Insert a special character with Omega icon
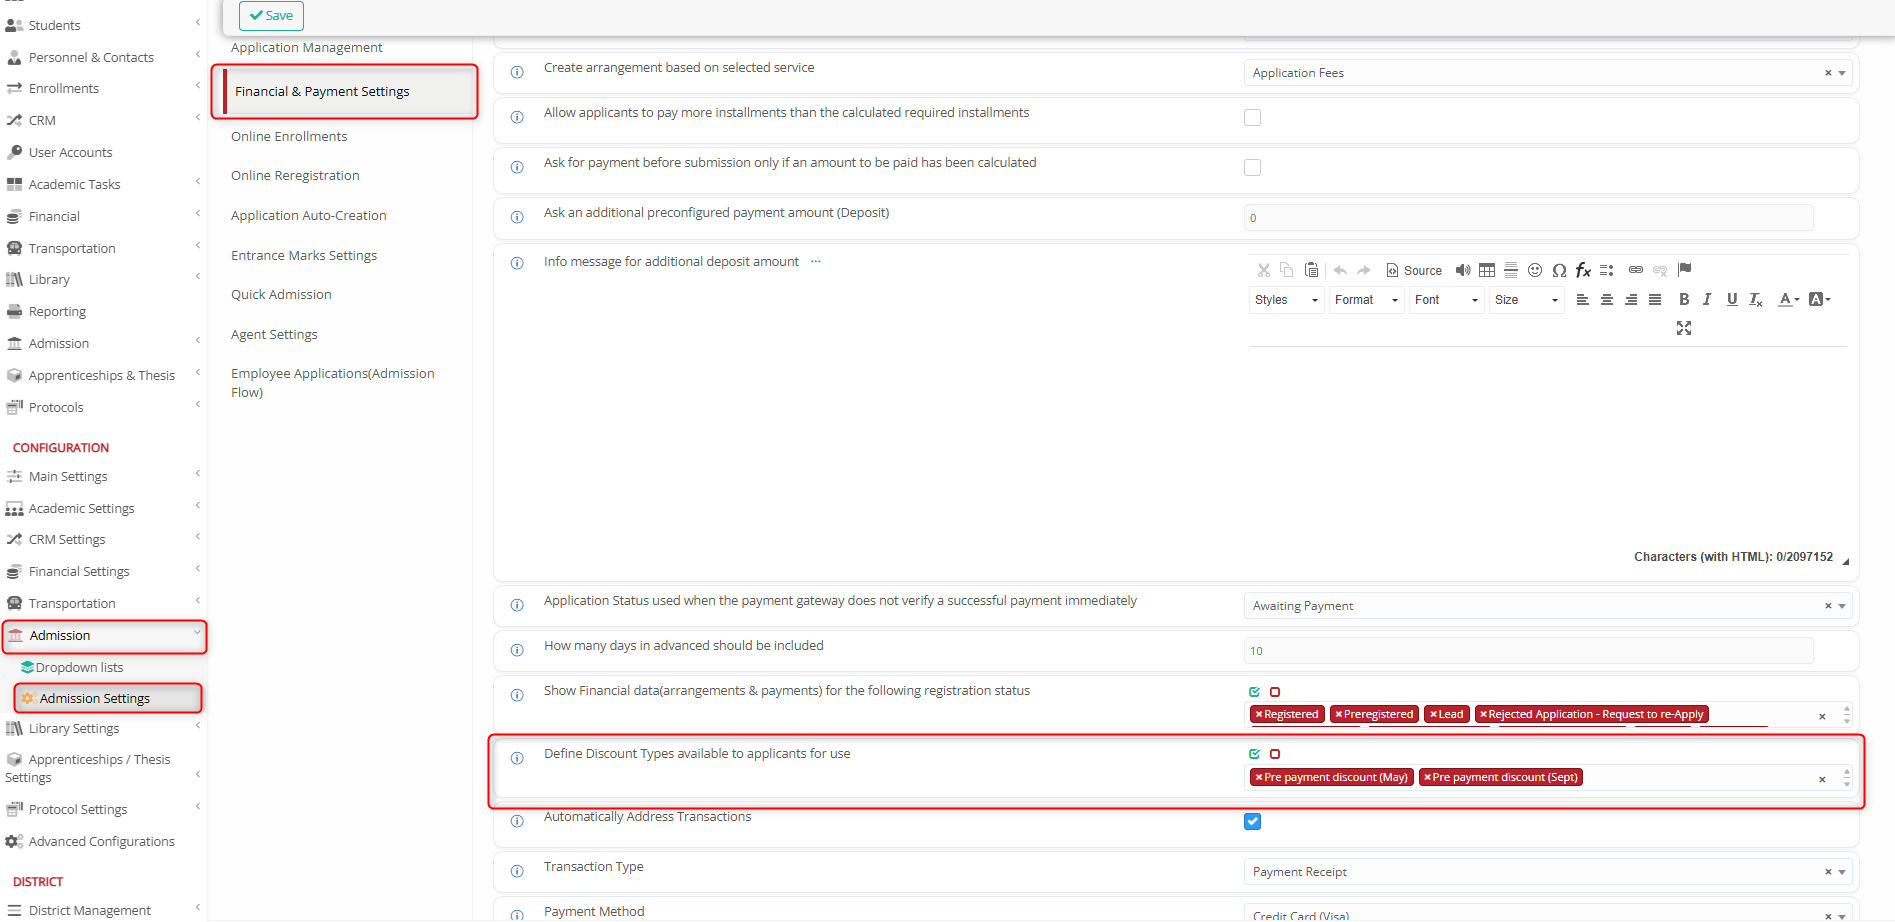The width and height of the screenshot is (1895, 922). click(x=1559, y=270)
